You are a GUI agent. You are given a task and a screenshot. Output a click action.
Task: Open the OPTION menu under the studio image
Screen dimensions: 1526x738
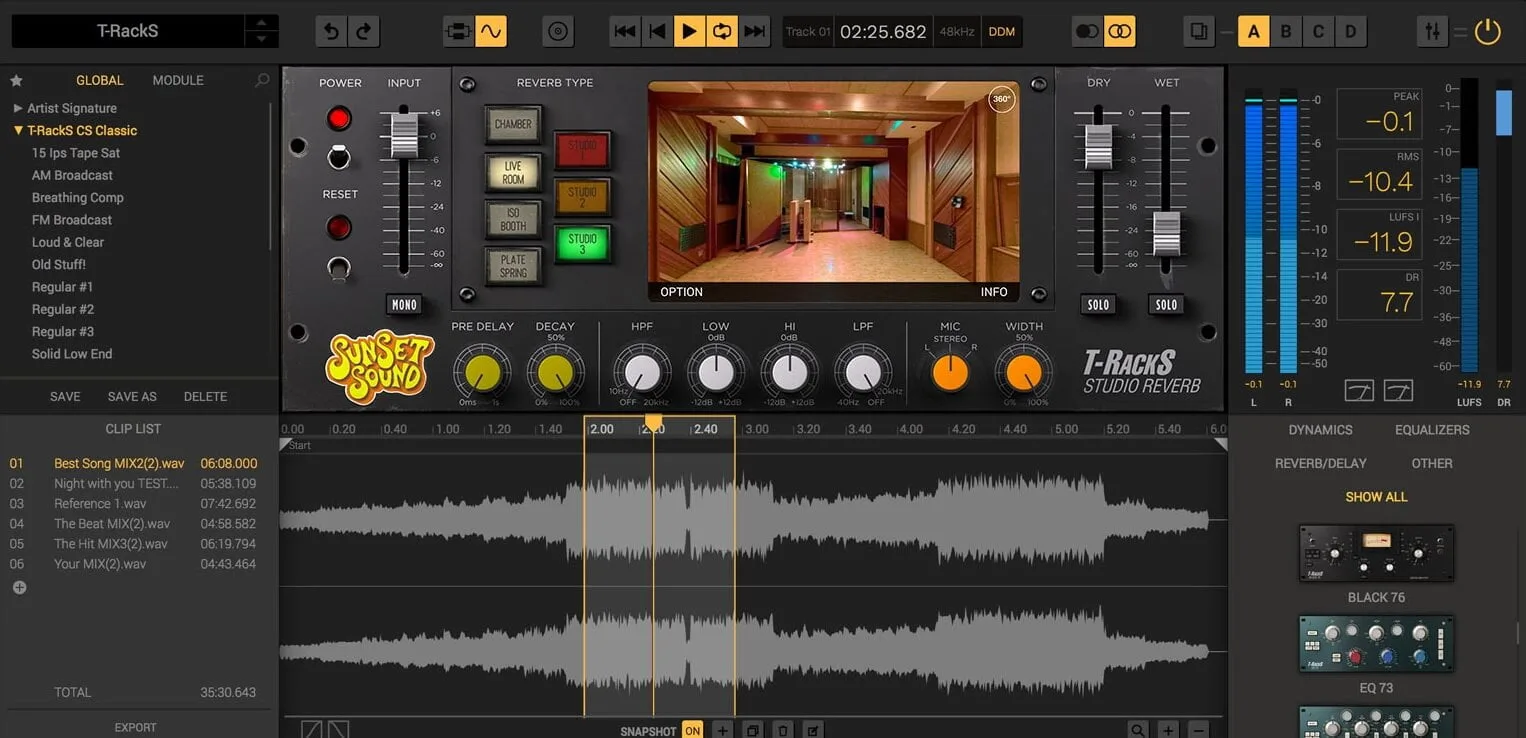click(681, 292)
